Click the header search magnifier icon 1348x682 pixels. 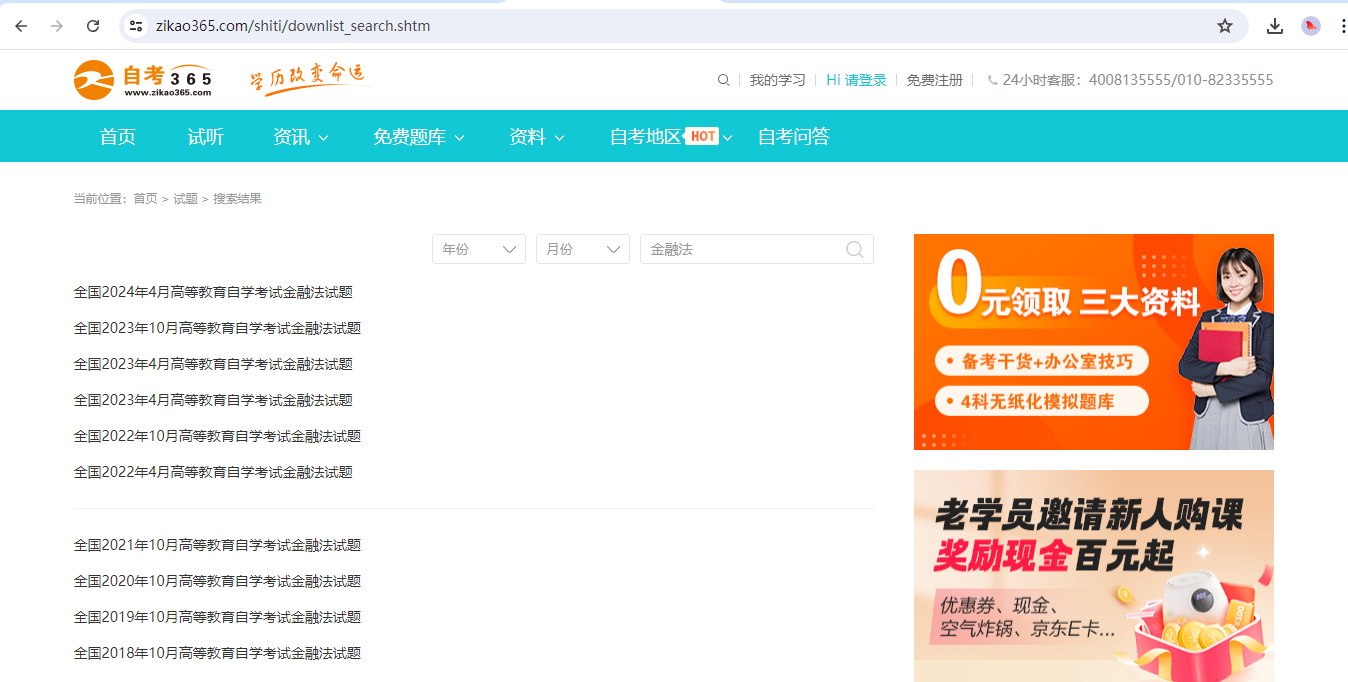point(723,80)
